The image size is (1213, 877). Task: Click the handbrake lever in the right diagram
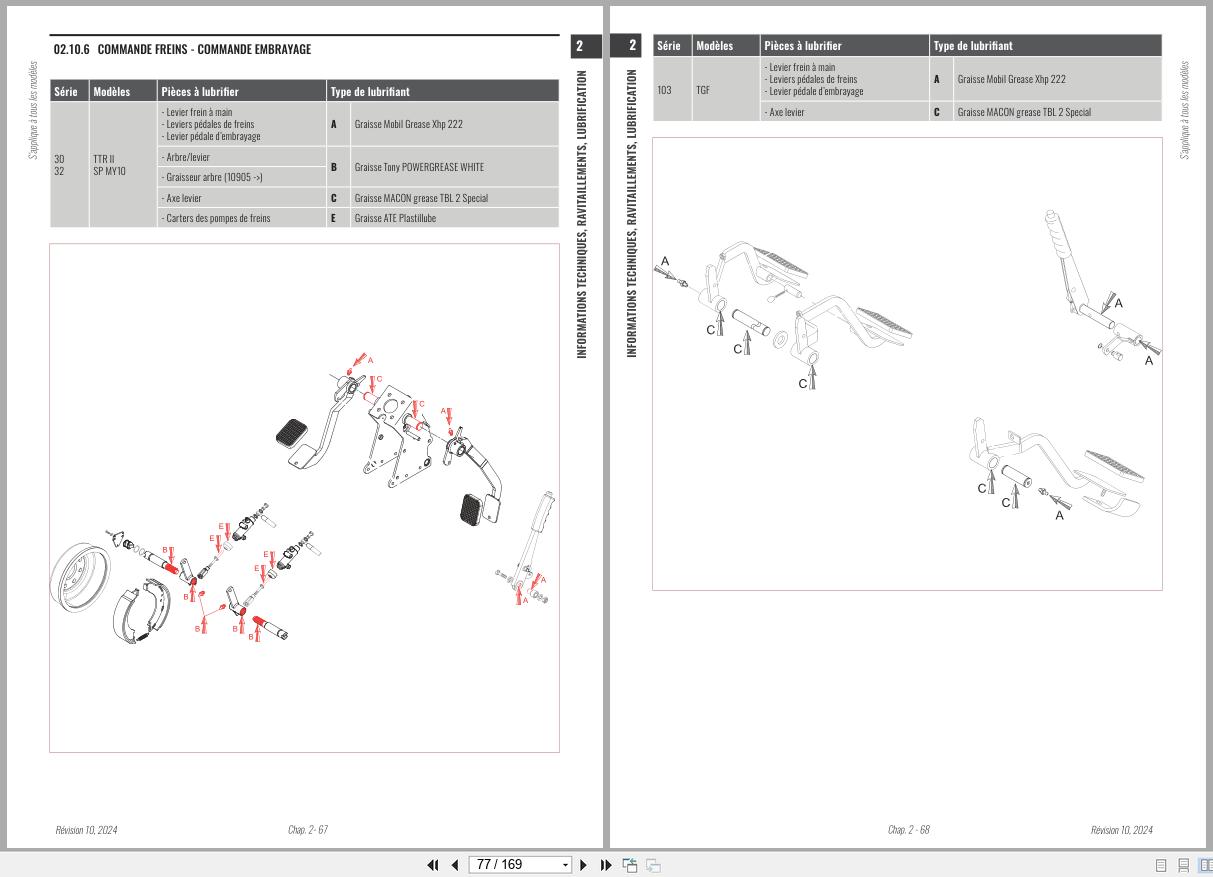pos(1065,260)
